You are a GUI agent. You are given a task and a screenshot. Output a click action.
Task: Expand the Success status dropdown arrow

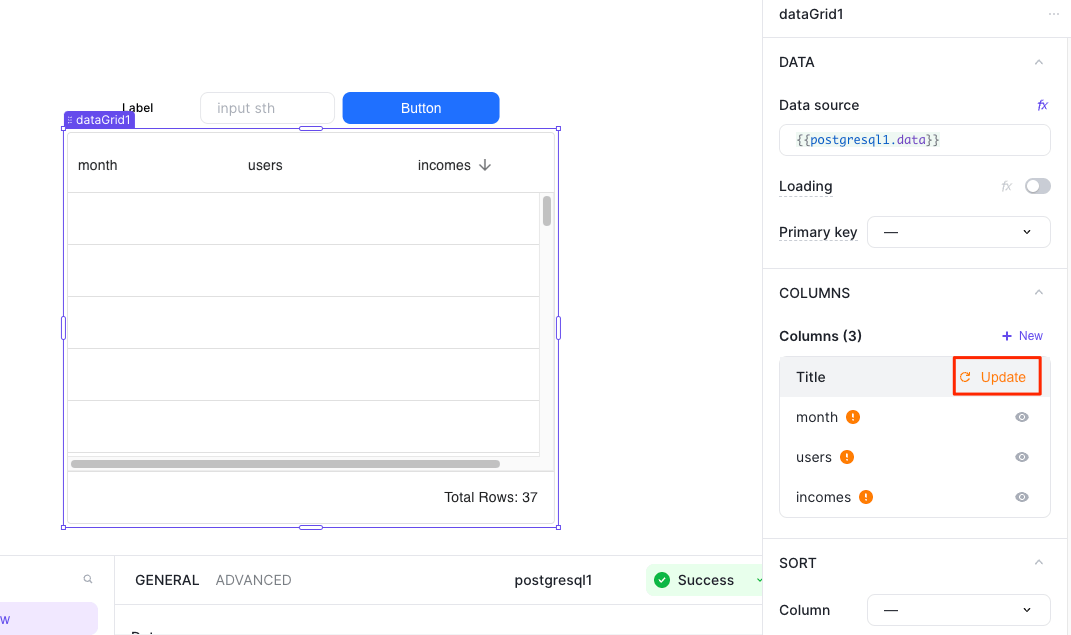pos(758,580)
